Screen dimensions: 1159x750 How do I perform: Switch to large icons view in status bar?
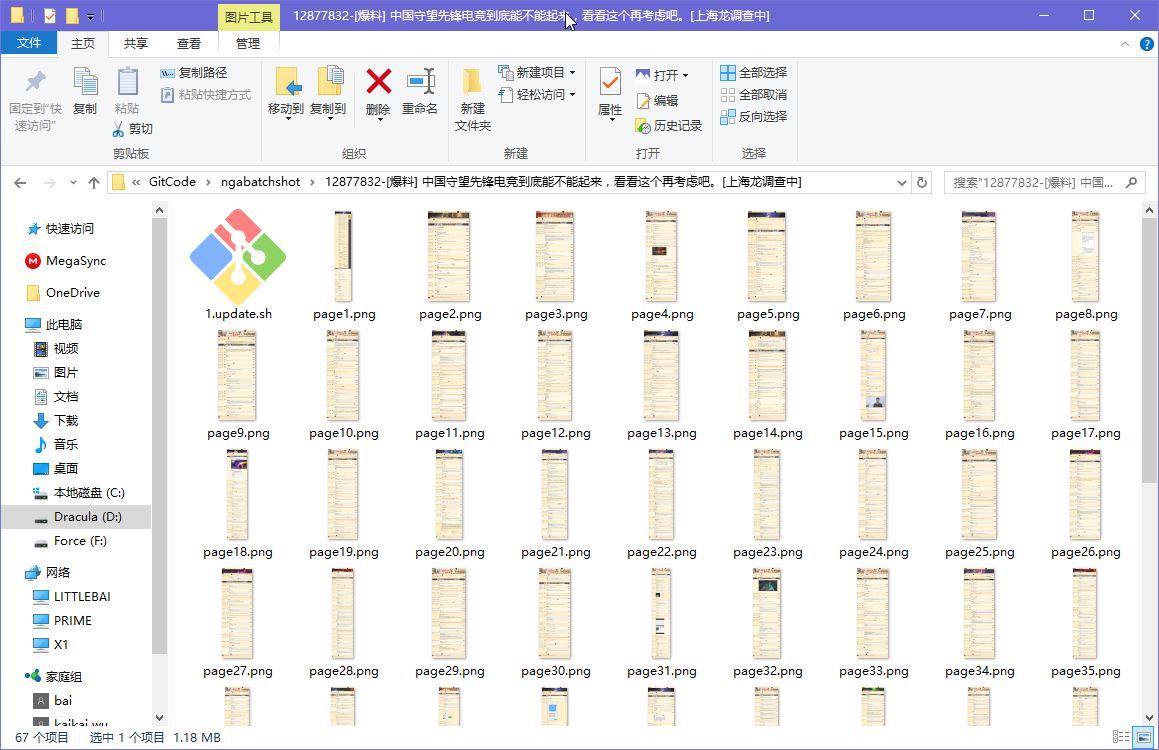click(1143, 737)
